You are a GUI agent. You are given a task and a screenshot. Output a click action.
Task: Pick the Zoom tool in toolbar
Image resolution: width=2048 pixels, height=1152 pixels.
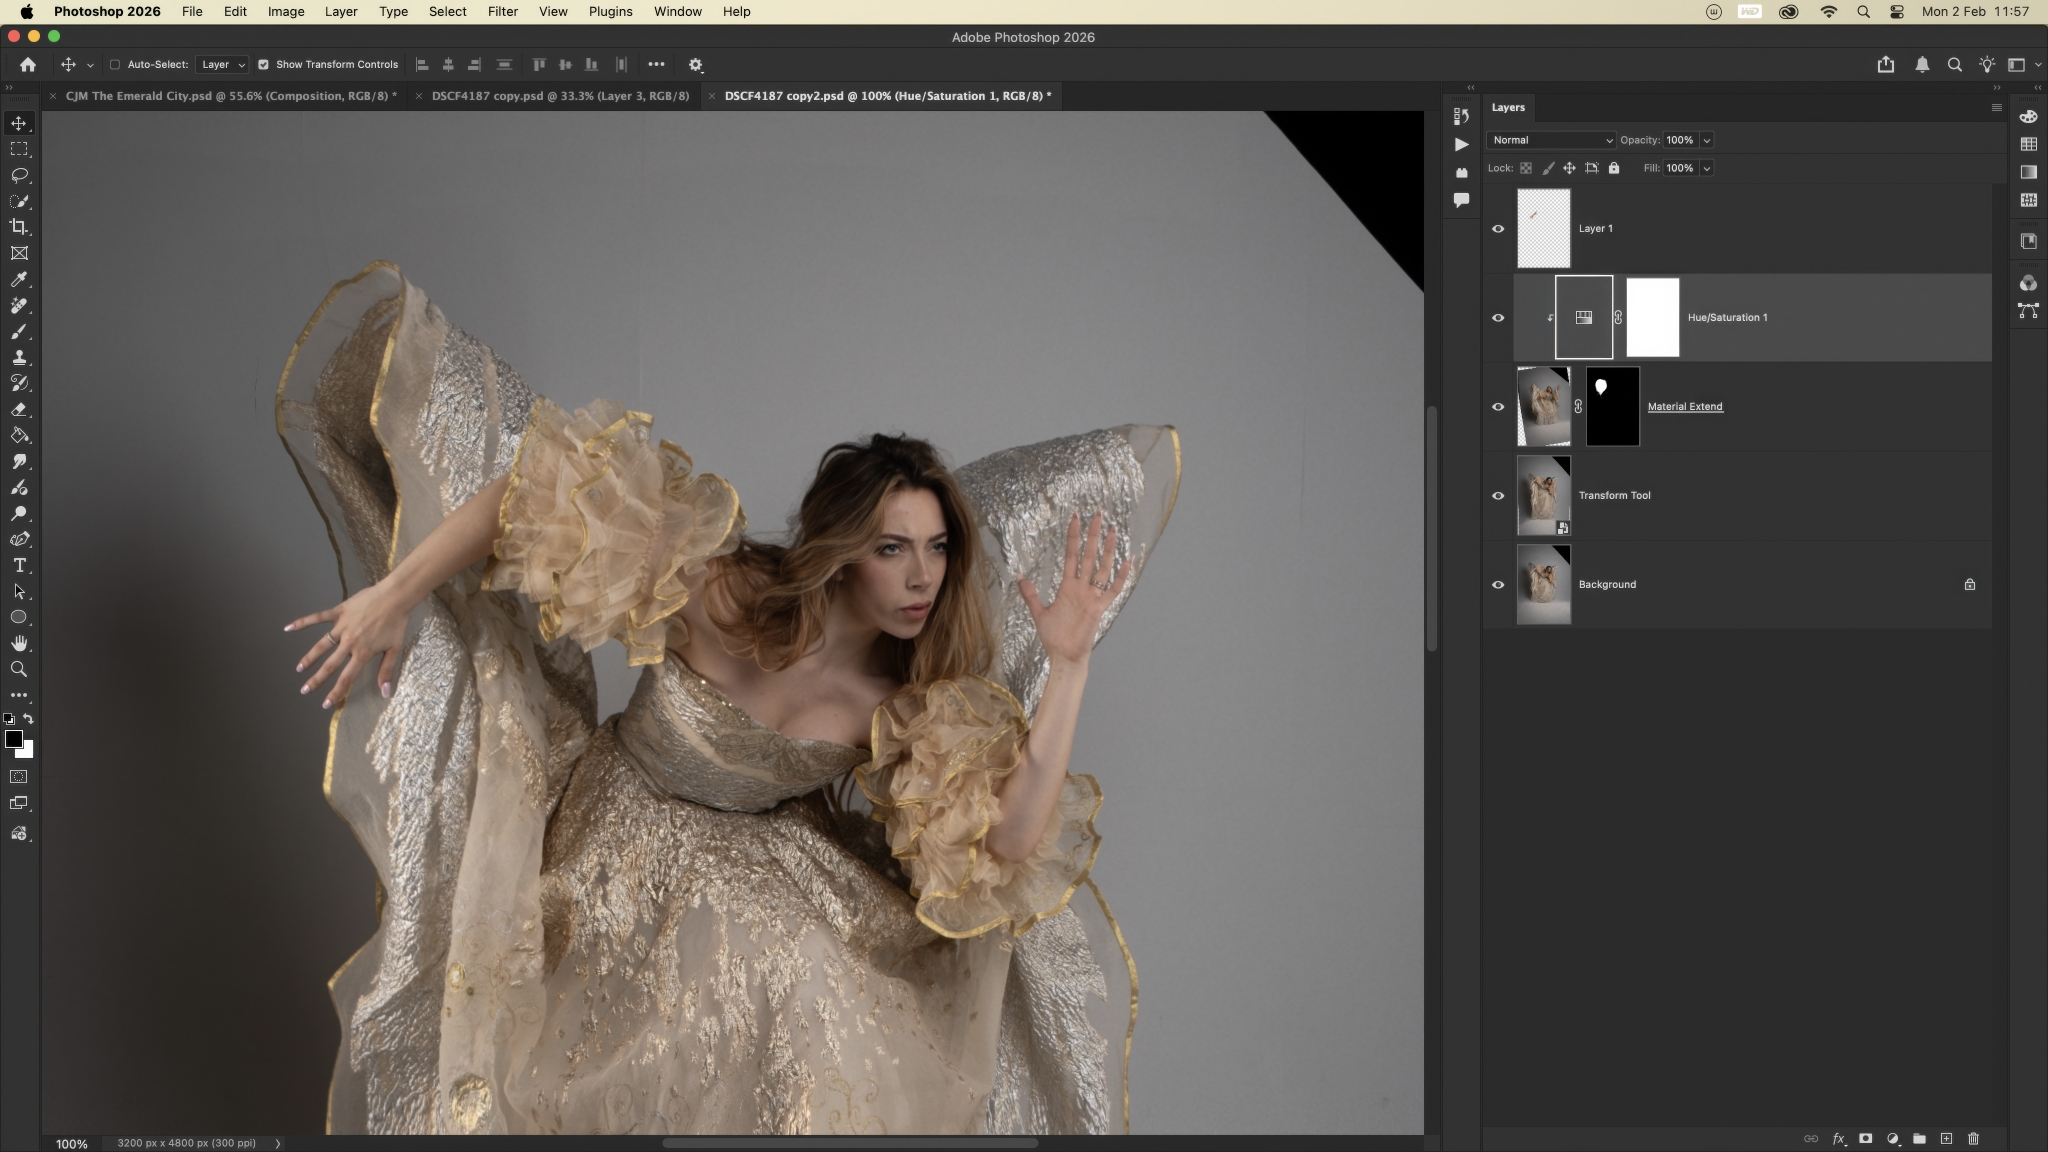pos(19,669)
